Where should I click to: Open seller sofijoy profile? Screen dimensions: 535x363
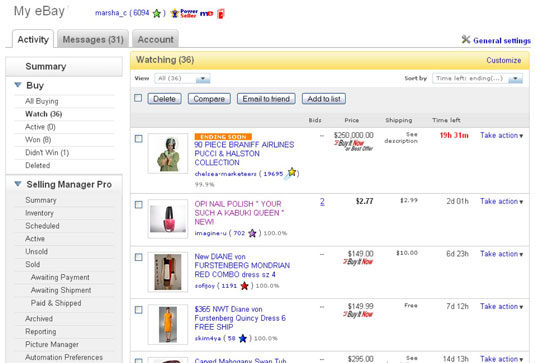coord(205,286)
